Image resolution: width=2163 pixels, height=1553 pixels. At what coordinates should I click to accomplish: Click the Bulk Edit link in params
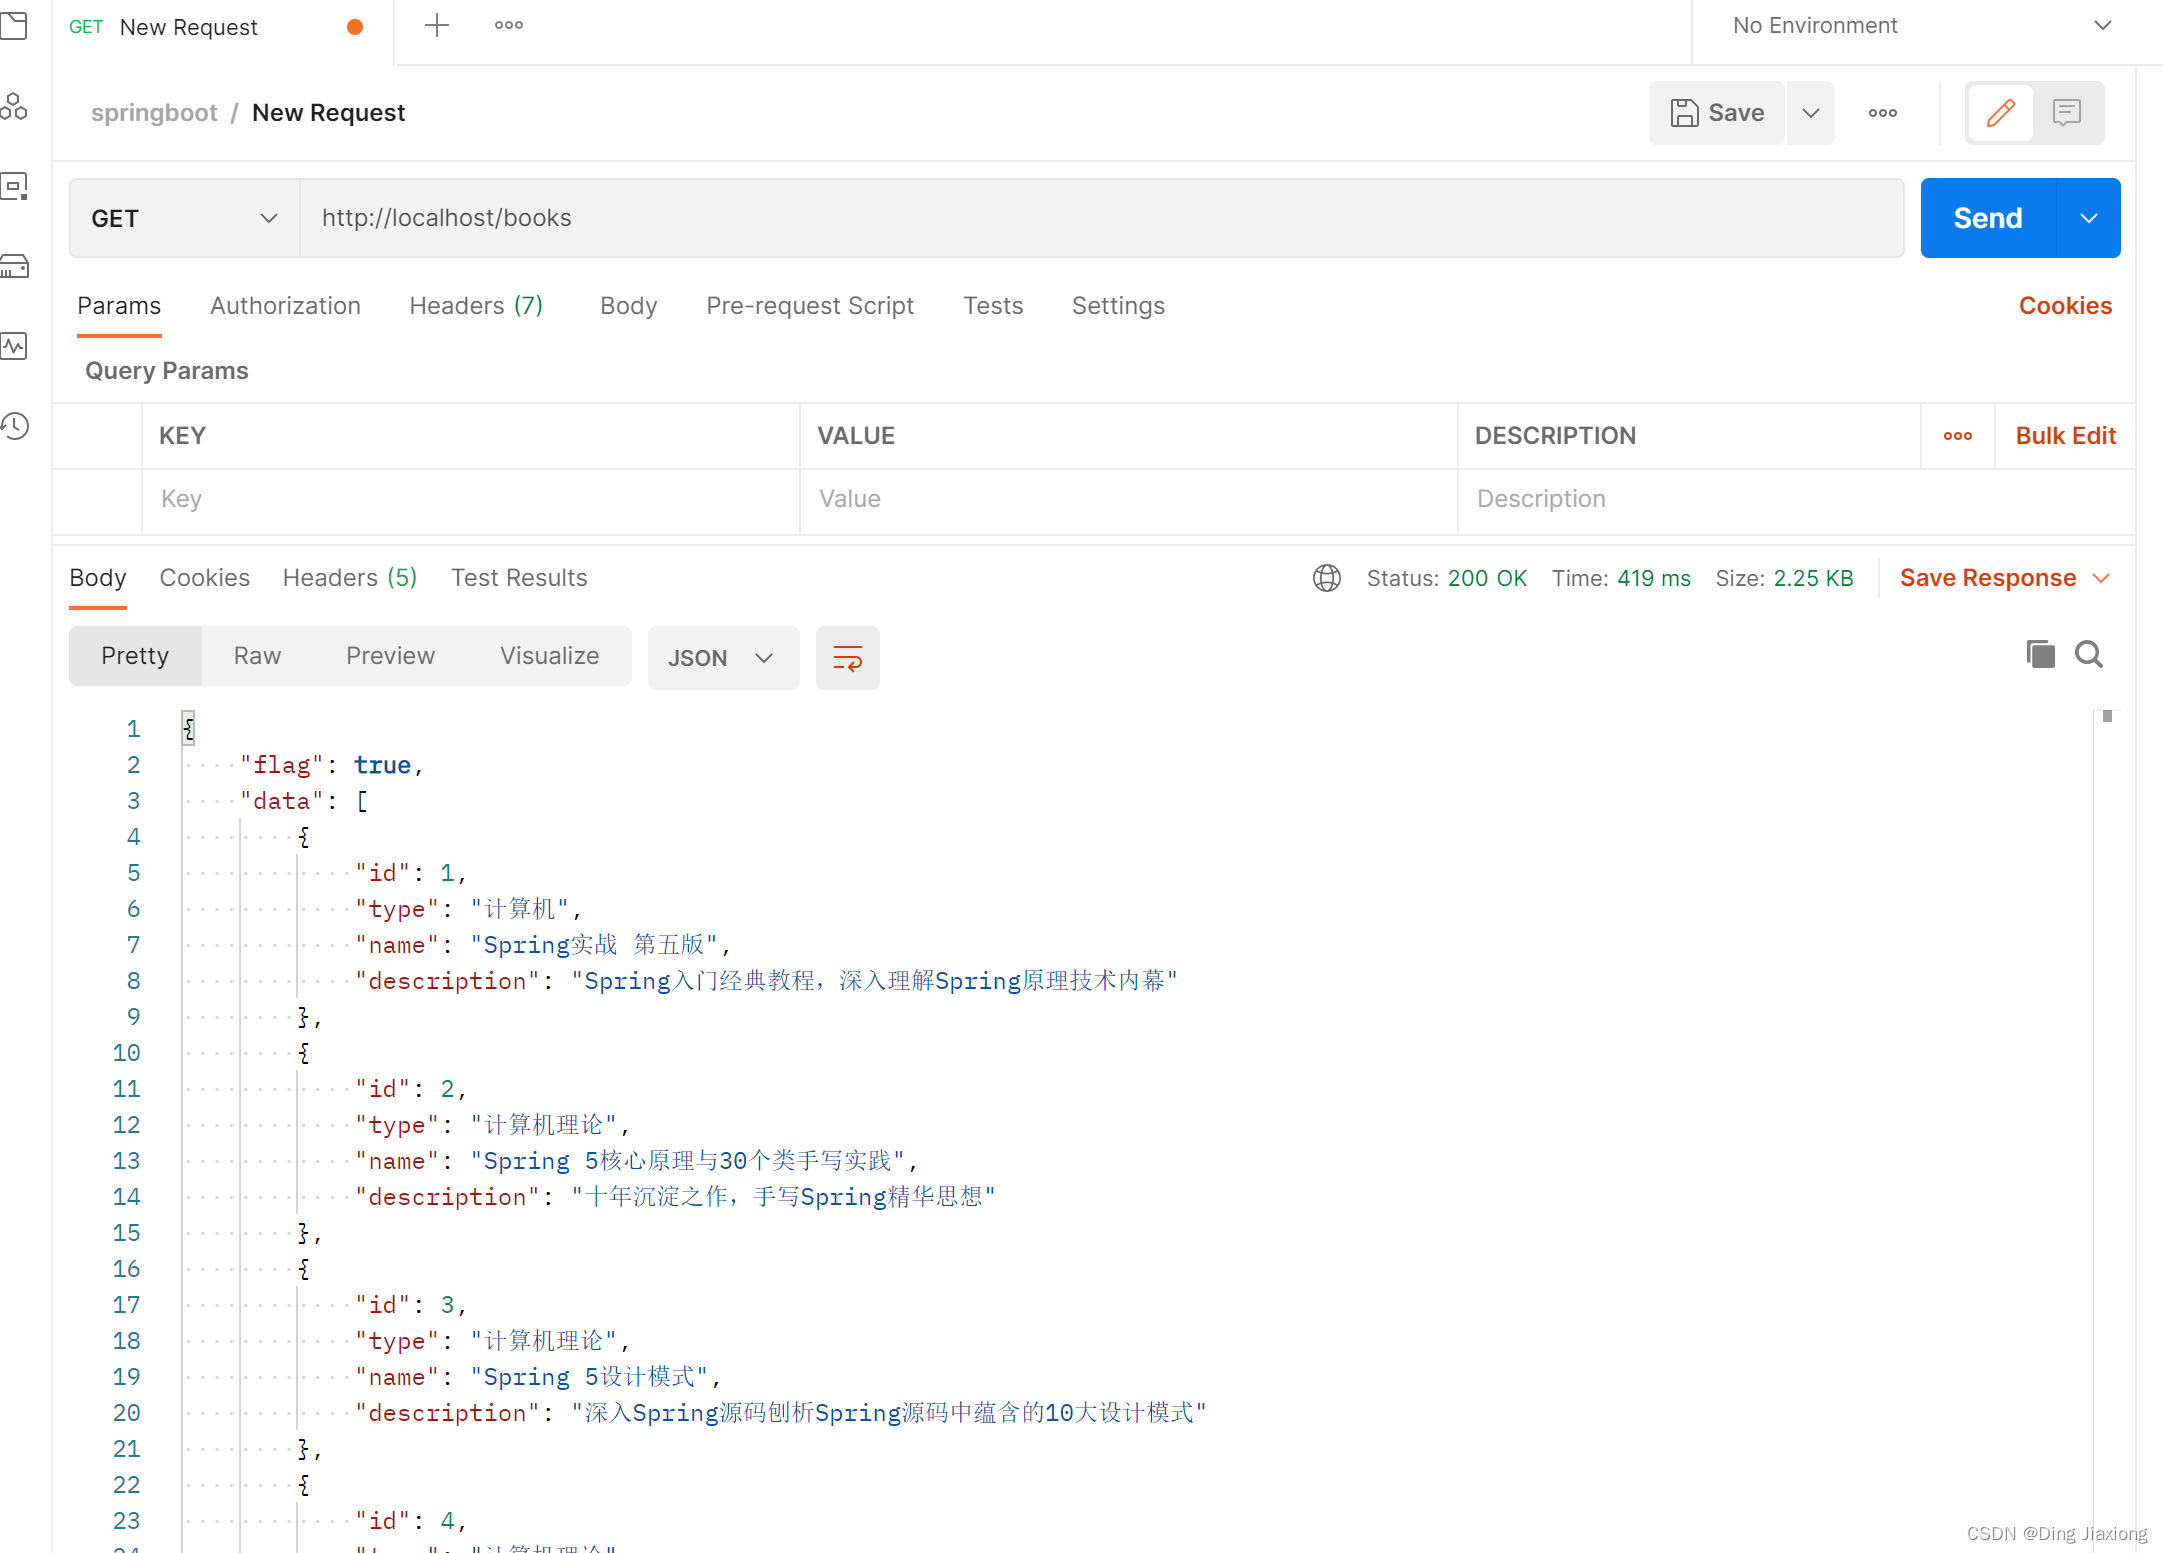pyautogui.click(x=2064, y=435)
